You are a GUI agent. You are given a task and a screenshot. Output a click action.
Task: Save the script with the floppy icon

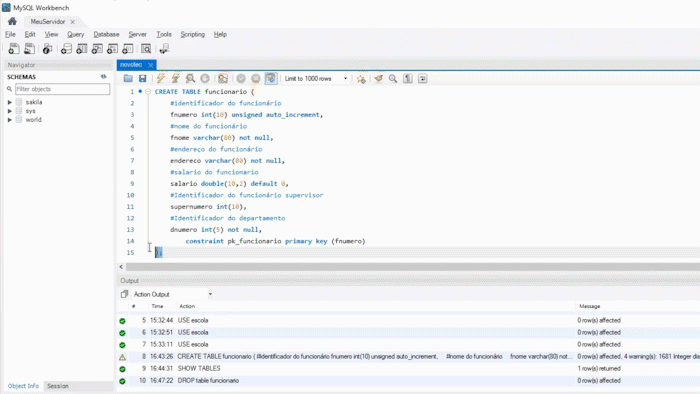tap(142, 79)
